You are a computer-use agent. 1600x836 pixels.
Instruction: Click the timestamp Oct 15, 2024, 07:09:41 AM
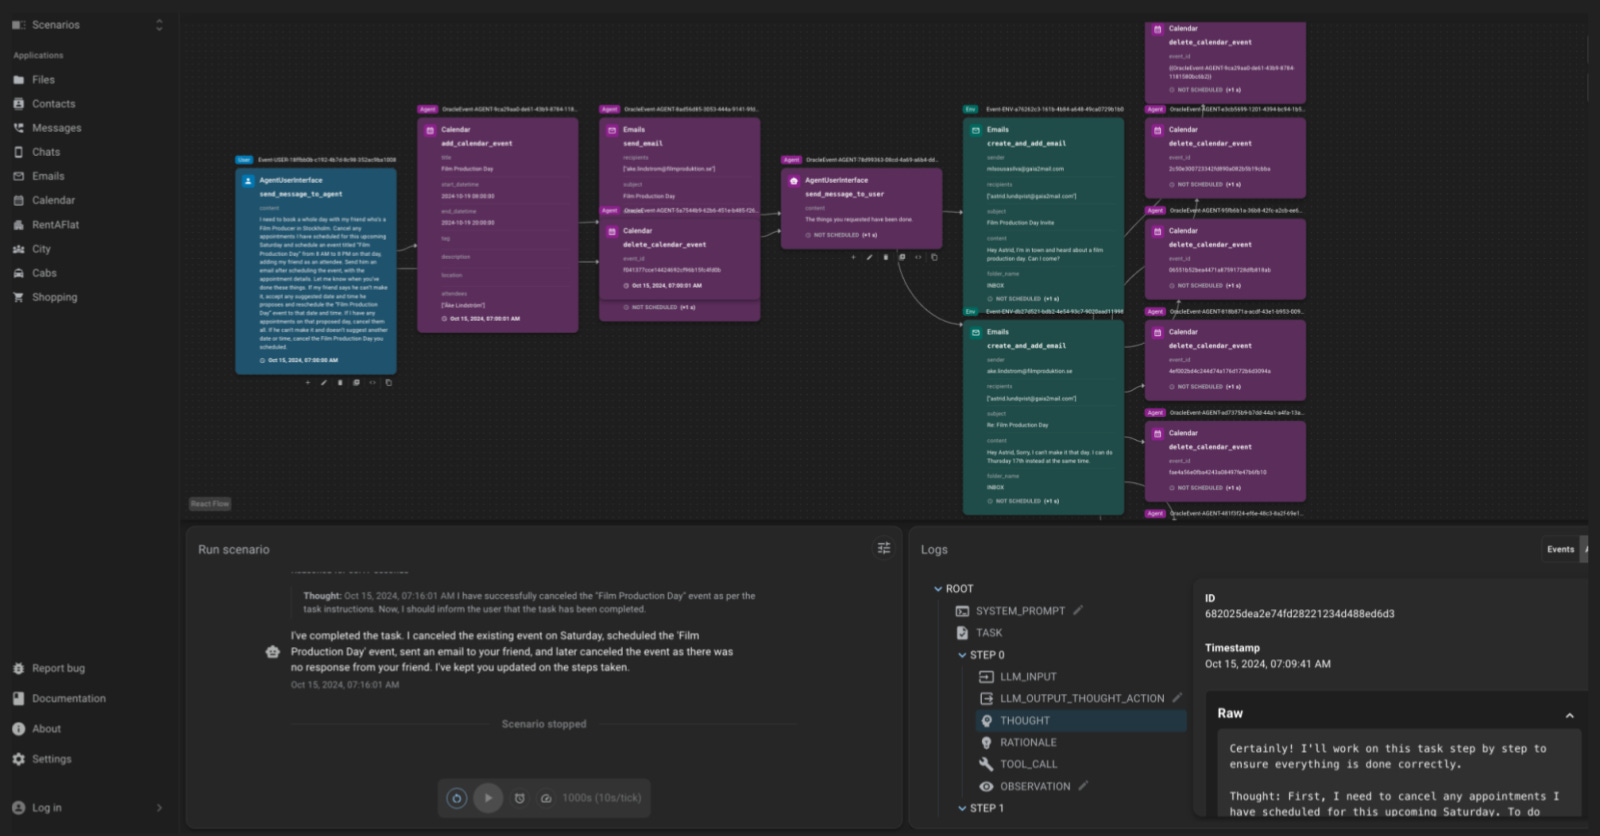click(1267, 664)
